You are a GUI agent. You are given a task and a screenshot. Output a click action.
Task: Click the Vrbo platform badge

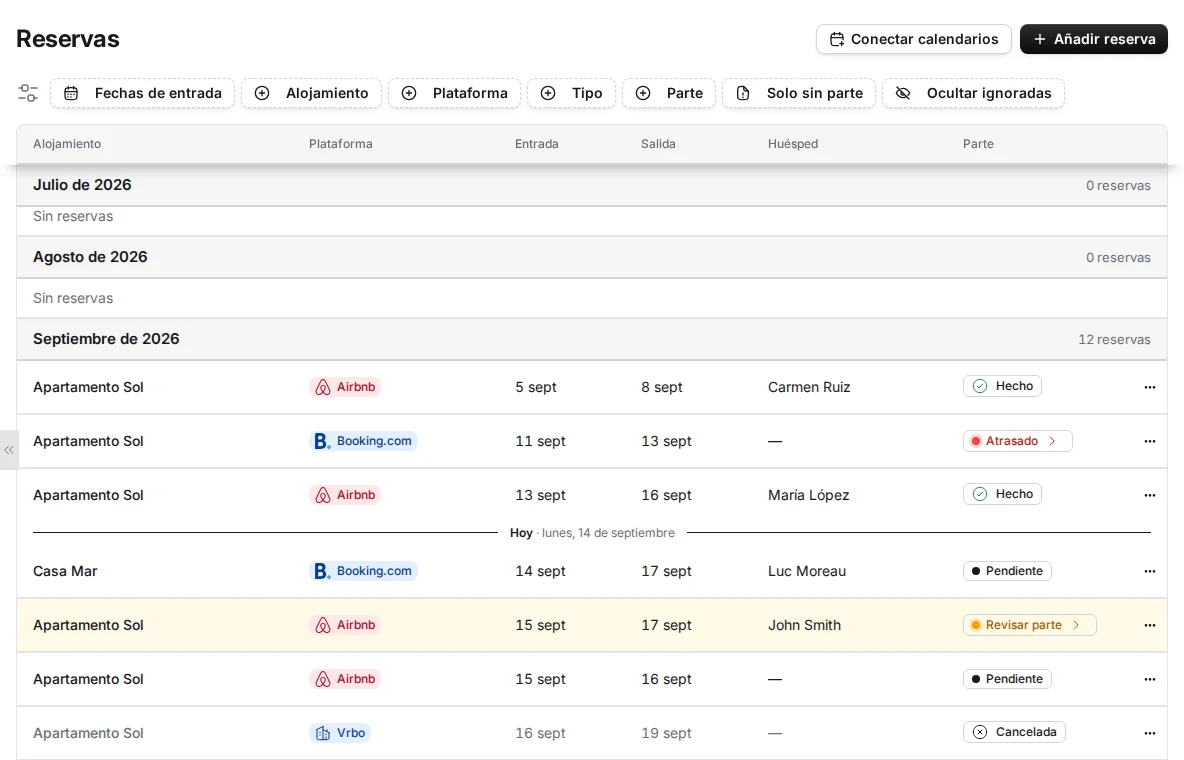[x=340, y=733]
